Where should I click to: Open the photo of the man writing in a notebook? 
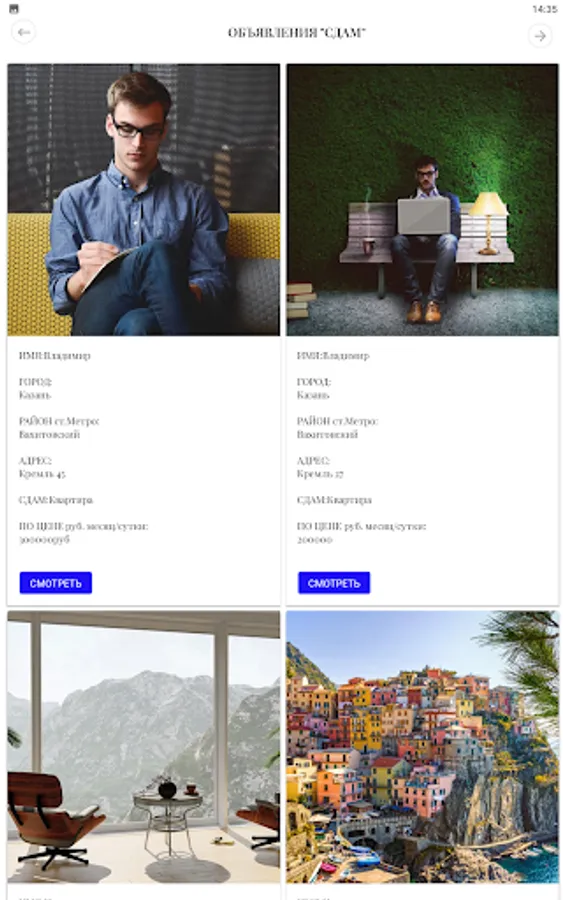click(143, 200)
